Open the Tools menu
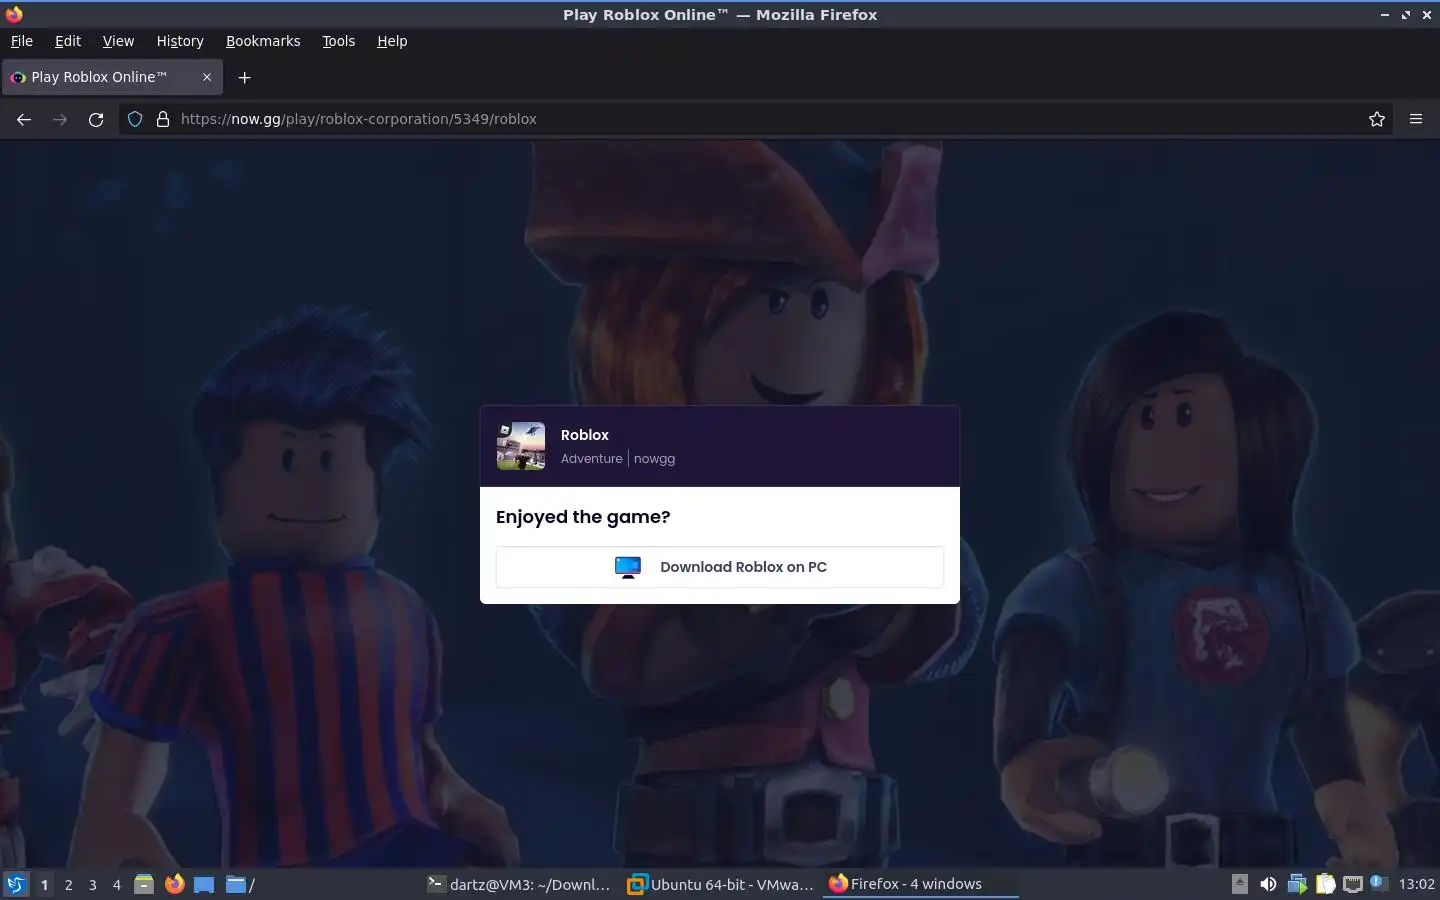This screenshot has height=900, width=1440. coord(338,41)
